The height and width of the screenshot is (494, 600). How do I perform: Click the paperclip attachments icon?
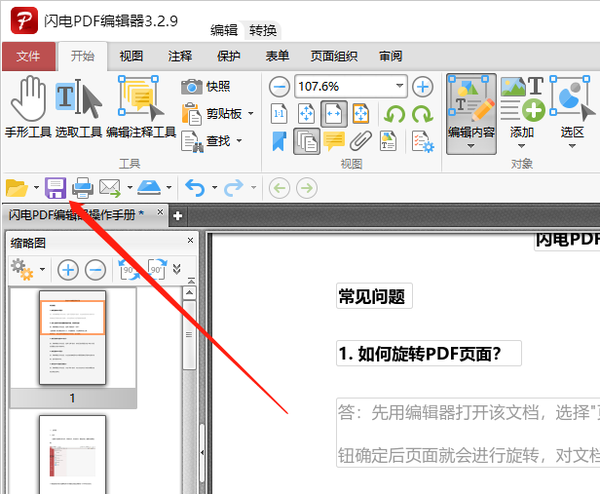362,141
